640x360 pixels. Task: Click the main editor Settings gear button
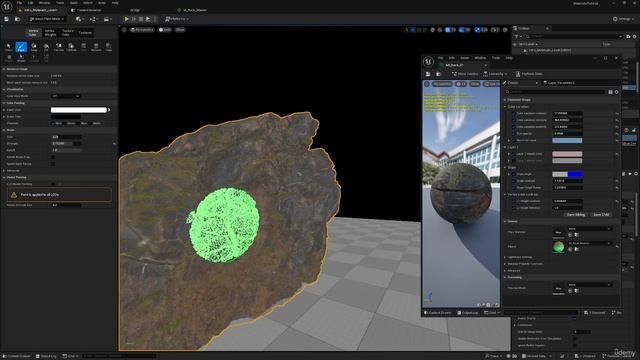(x=624, y=19)
